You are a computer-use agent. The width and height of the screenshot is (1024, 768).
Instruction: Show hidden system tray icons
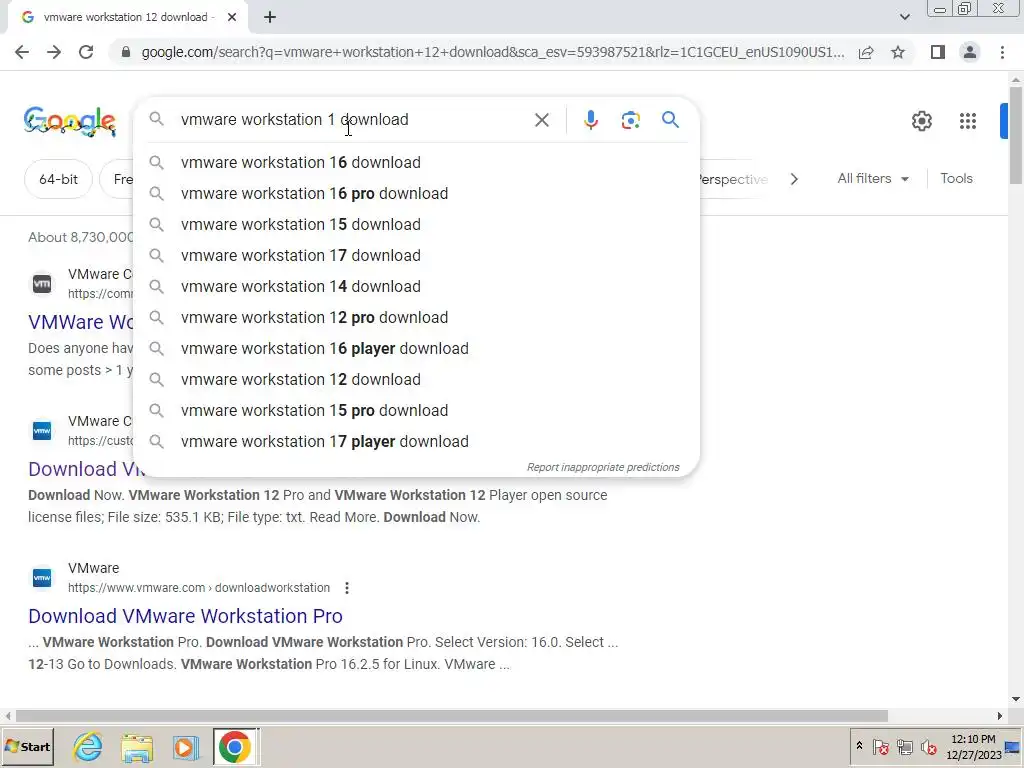859,746
